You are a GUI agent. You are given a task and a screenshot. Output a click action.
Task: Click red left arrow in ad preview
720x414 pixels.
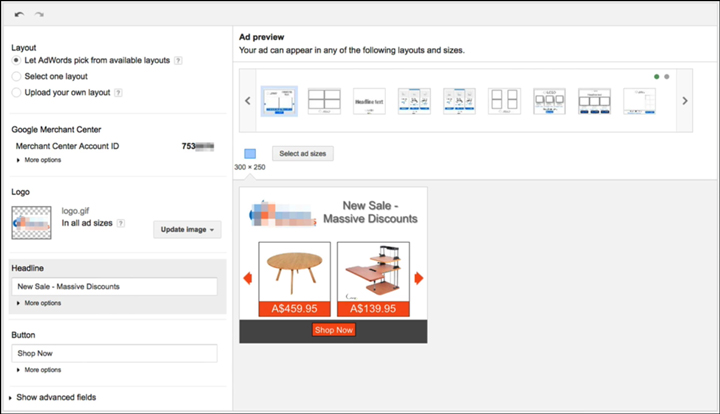pos(246,278)
